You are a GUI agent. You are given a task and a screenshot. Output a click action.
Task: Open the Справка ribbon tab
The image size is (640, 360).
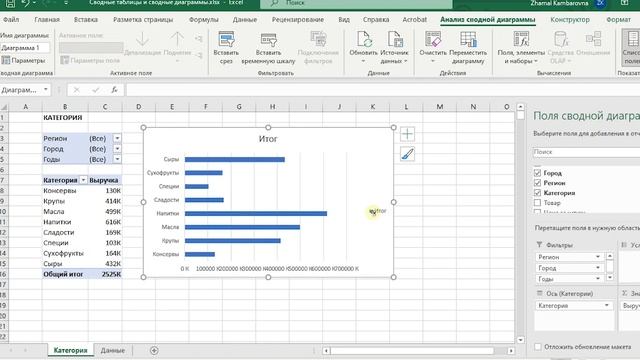[x=376, y=20]
